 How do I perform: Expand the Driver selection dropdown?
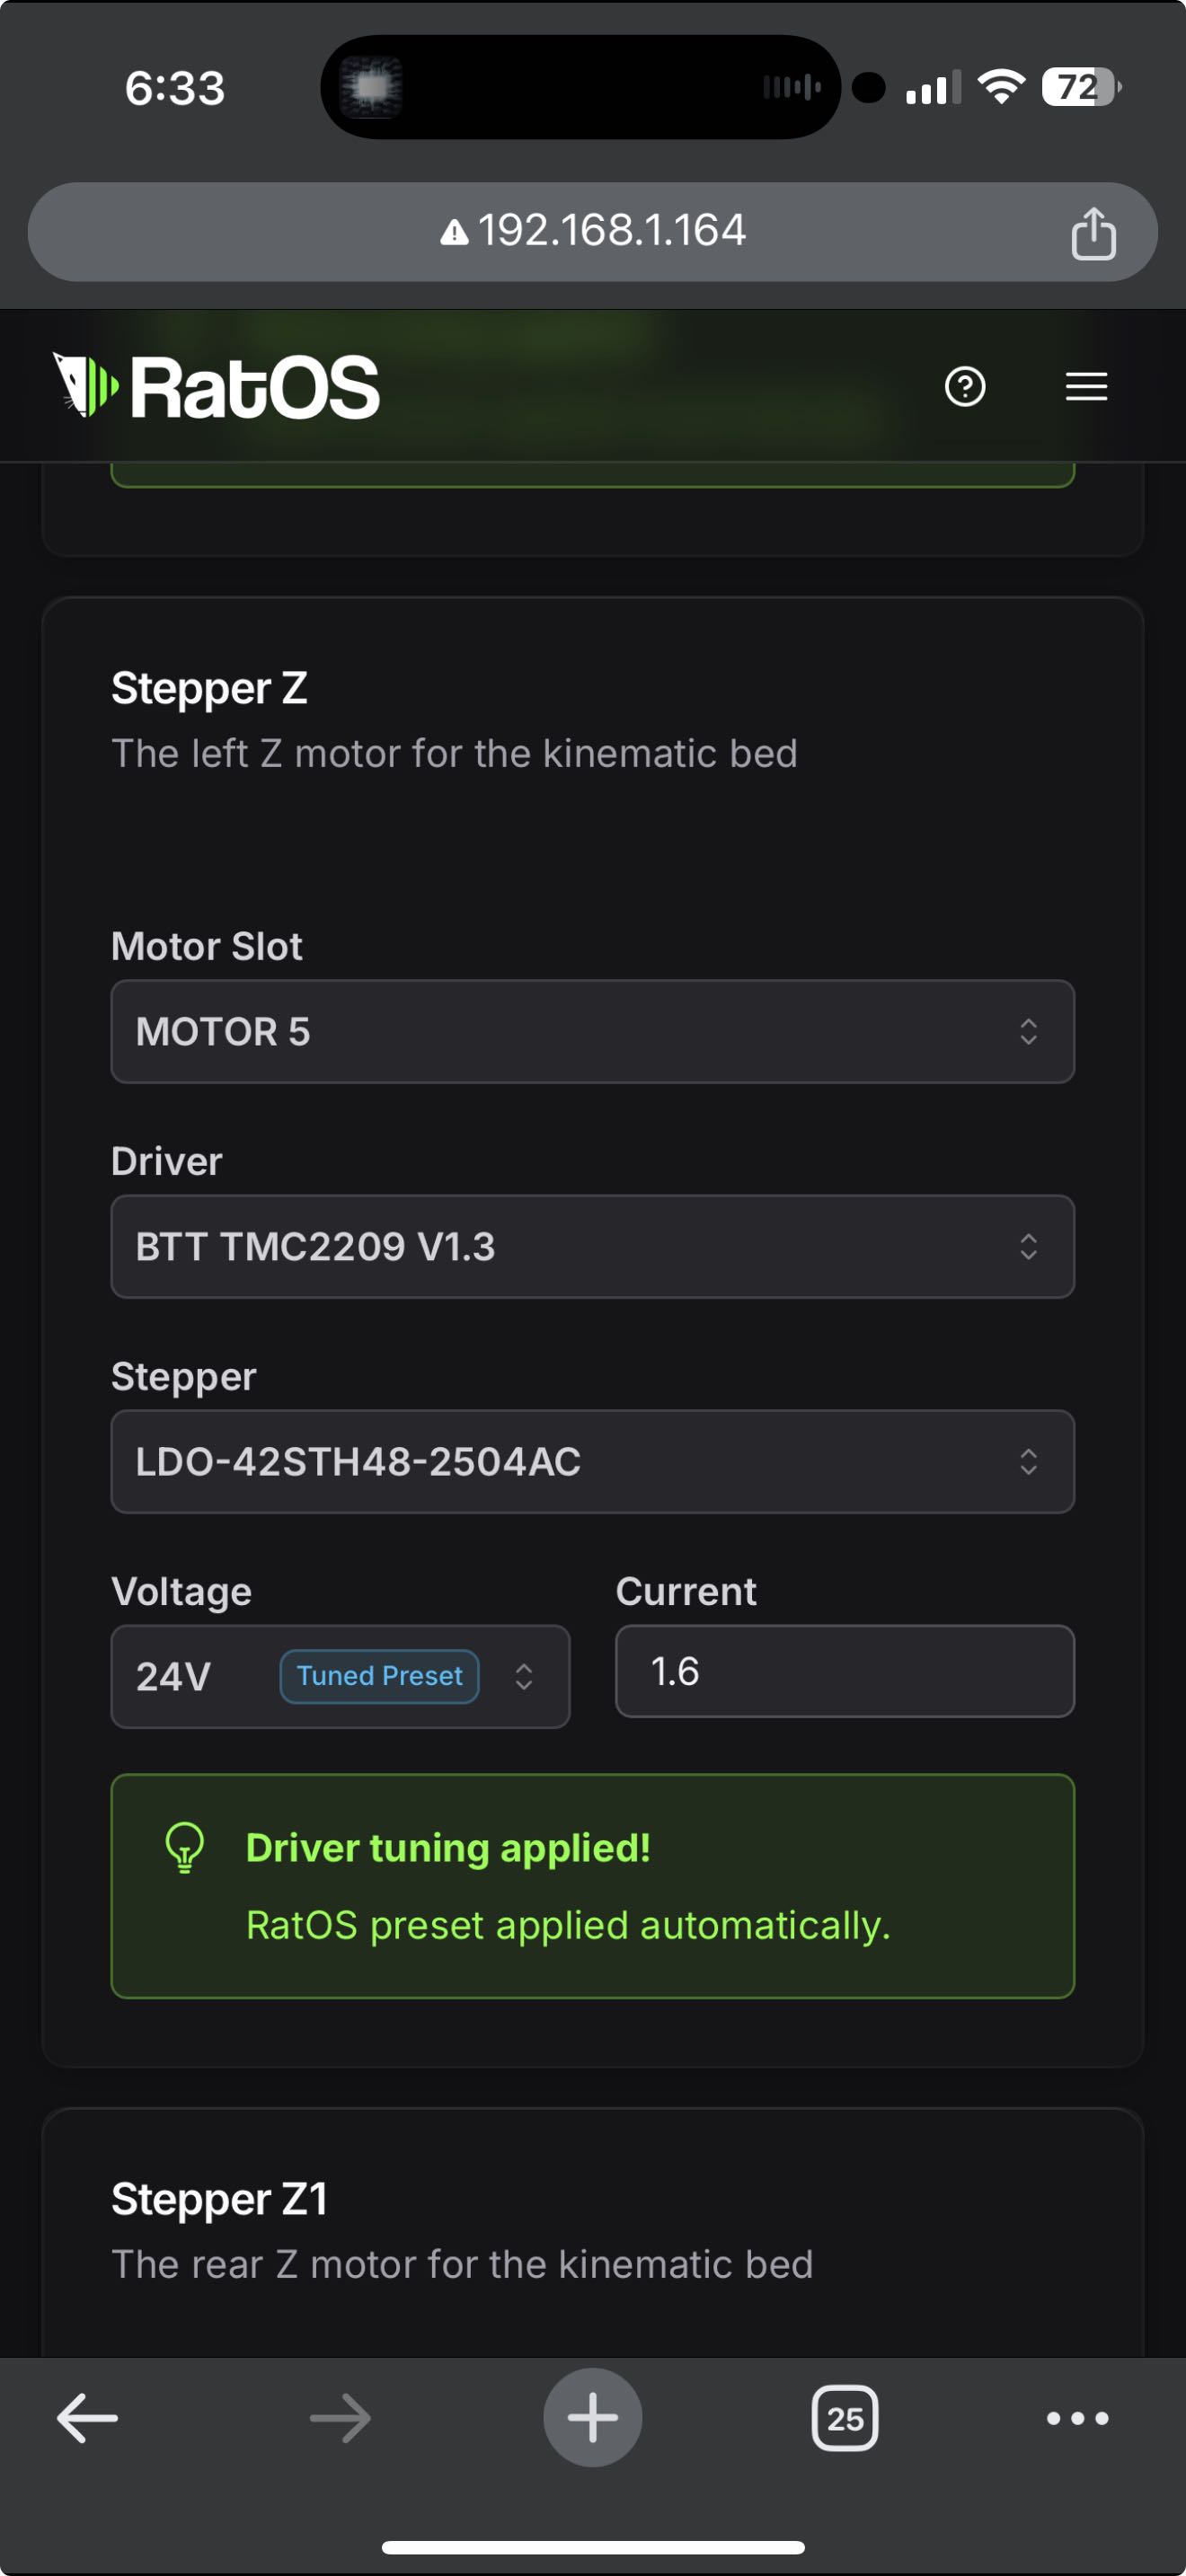coord(592,1246)
